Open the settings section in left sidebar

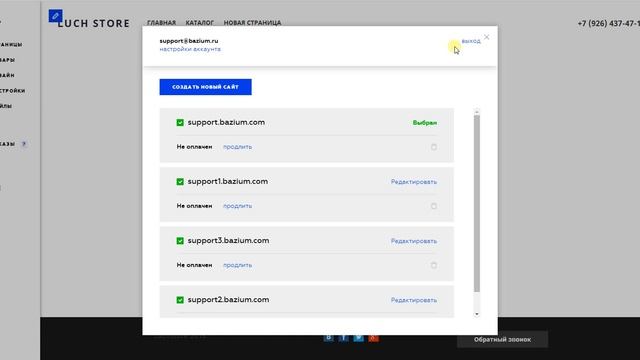click(12, 91)
